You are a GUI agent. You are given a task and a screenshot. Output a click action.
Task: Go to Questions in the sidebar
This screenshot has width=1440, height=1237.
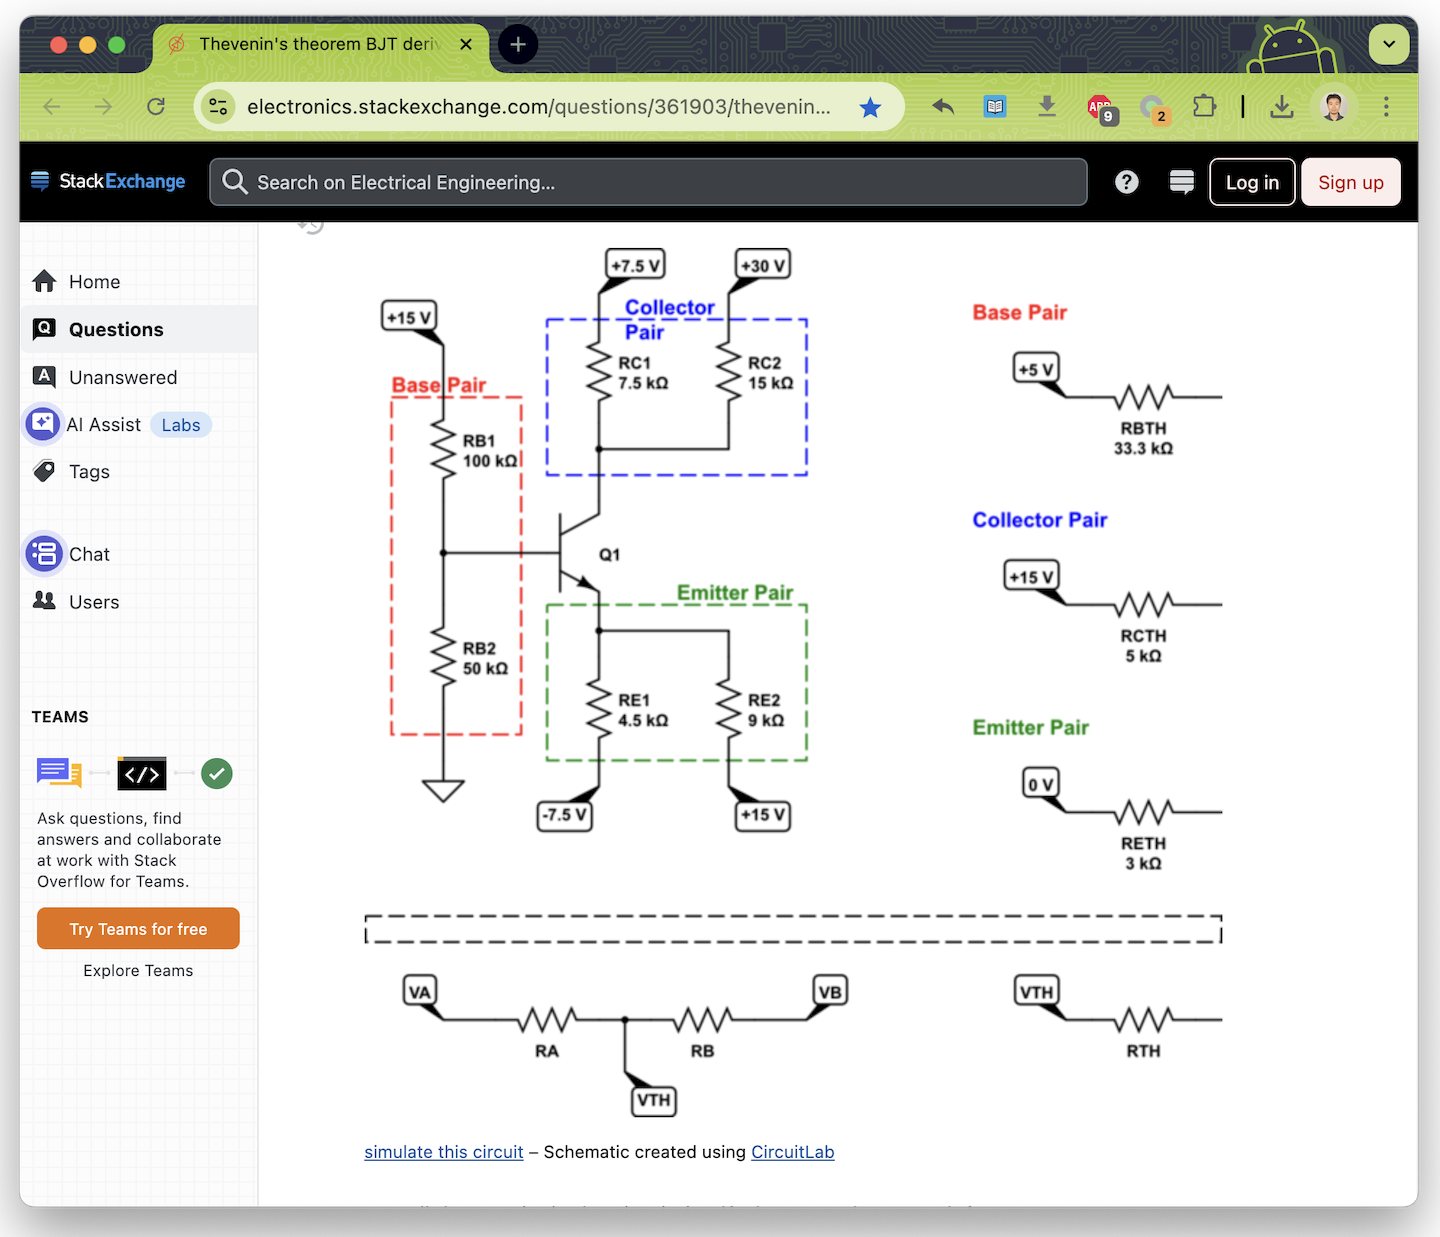coord(116,330)
